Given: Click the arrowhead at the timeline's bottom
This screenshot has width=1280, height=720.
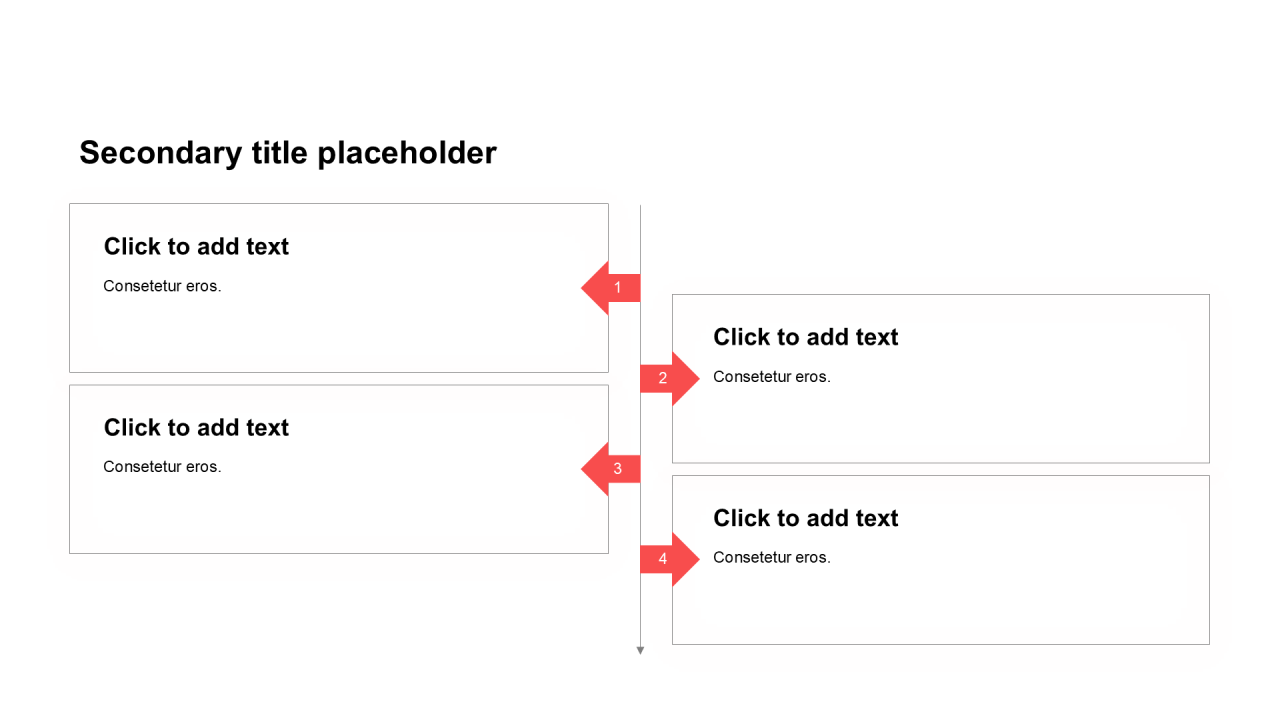Looking at the screenshot, I should (640, 651).
